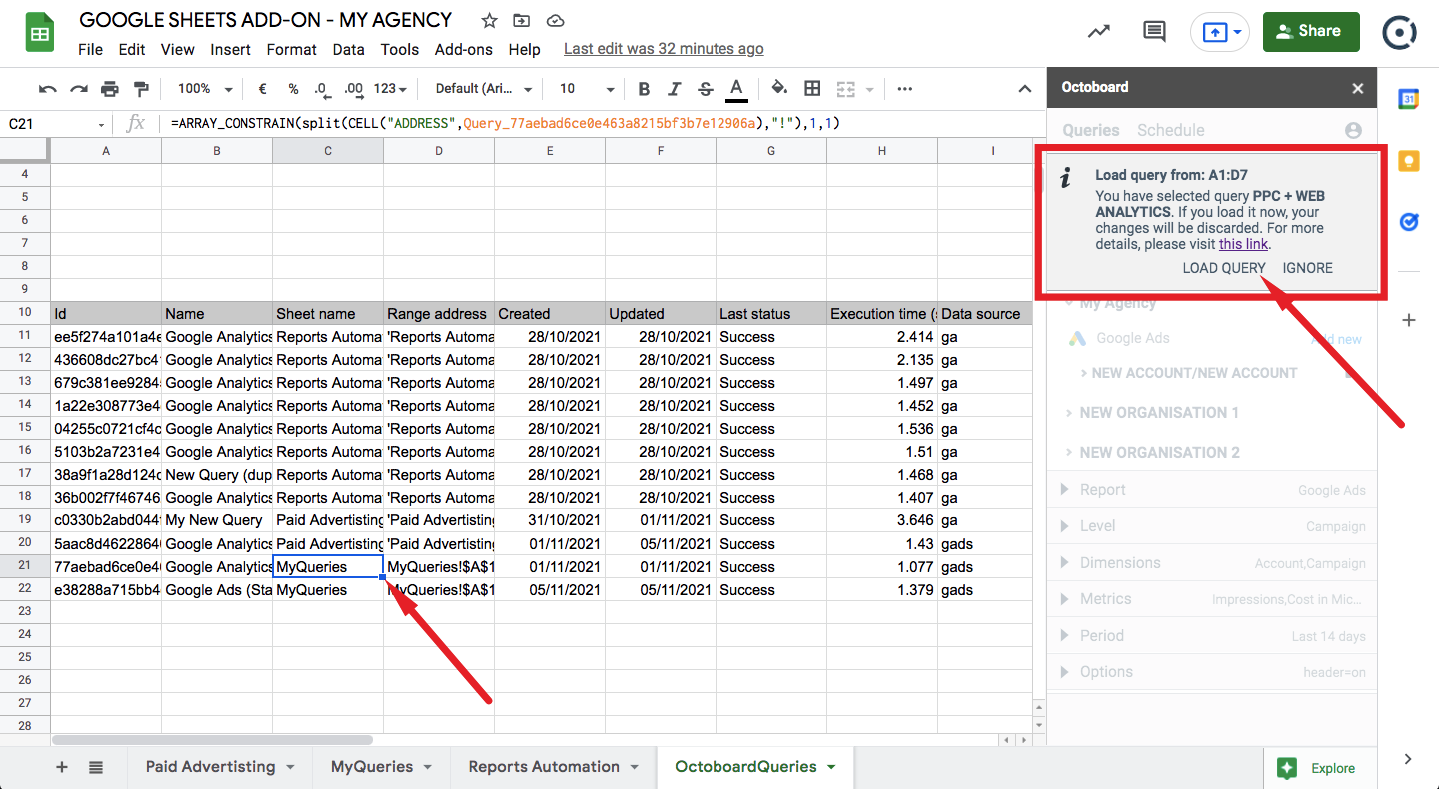Click the Print icon
Screen dimensions: 1439x789
(110, 89)
